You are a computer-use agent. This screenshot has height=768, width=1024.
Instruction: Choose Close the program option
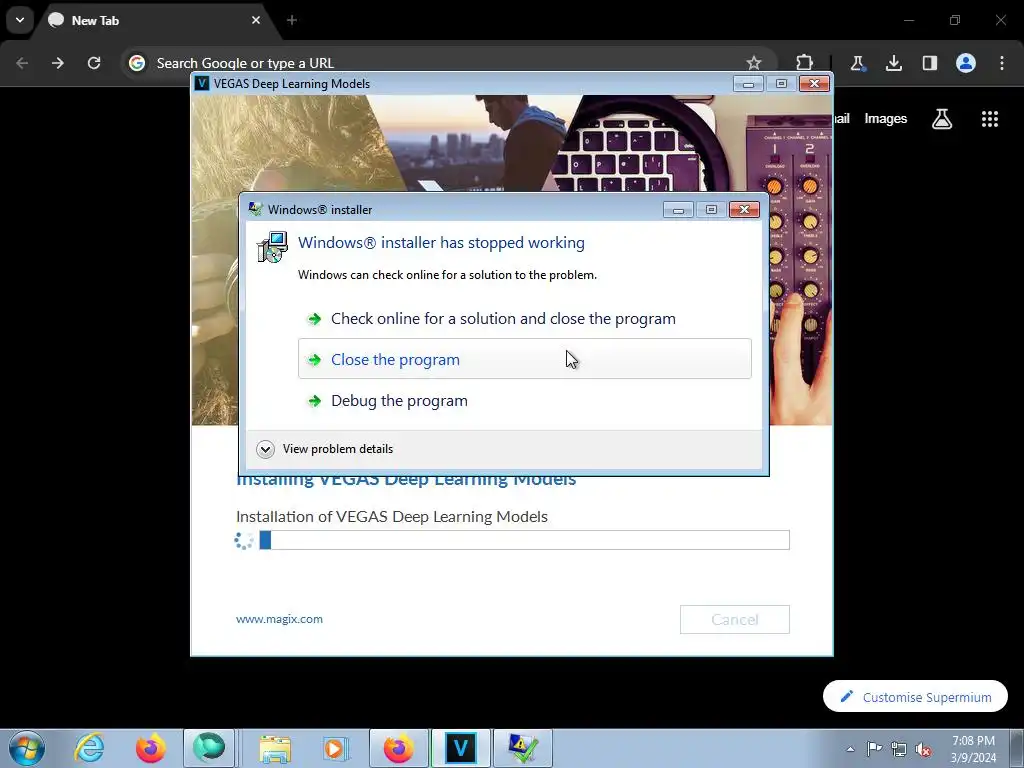click(x=524, y=359)
